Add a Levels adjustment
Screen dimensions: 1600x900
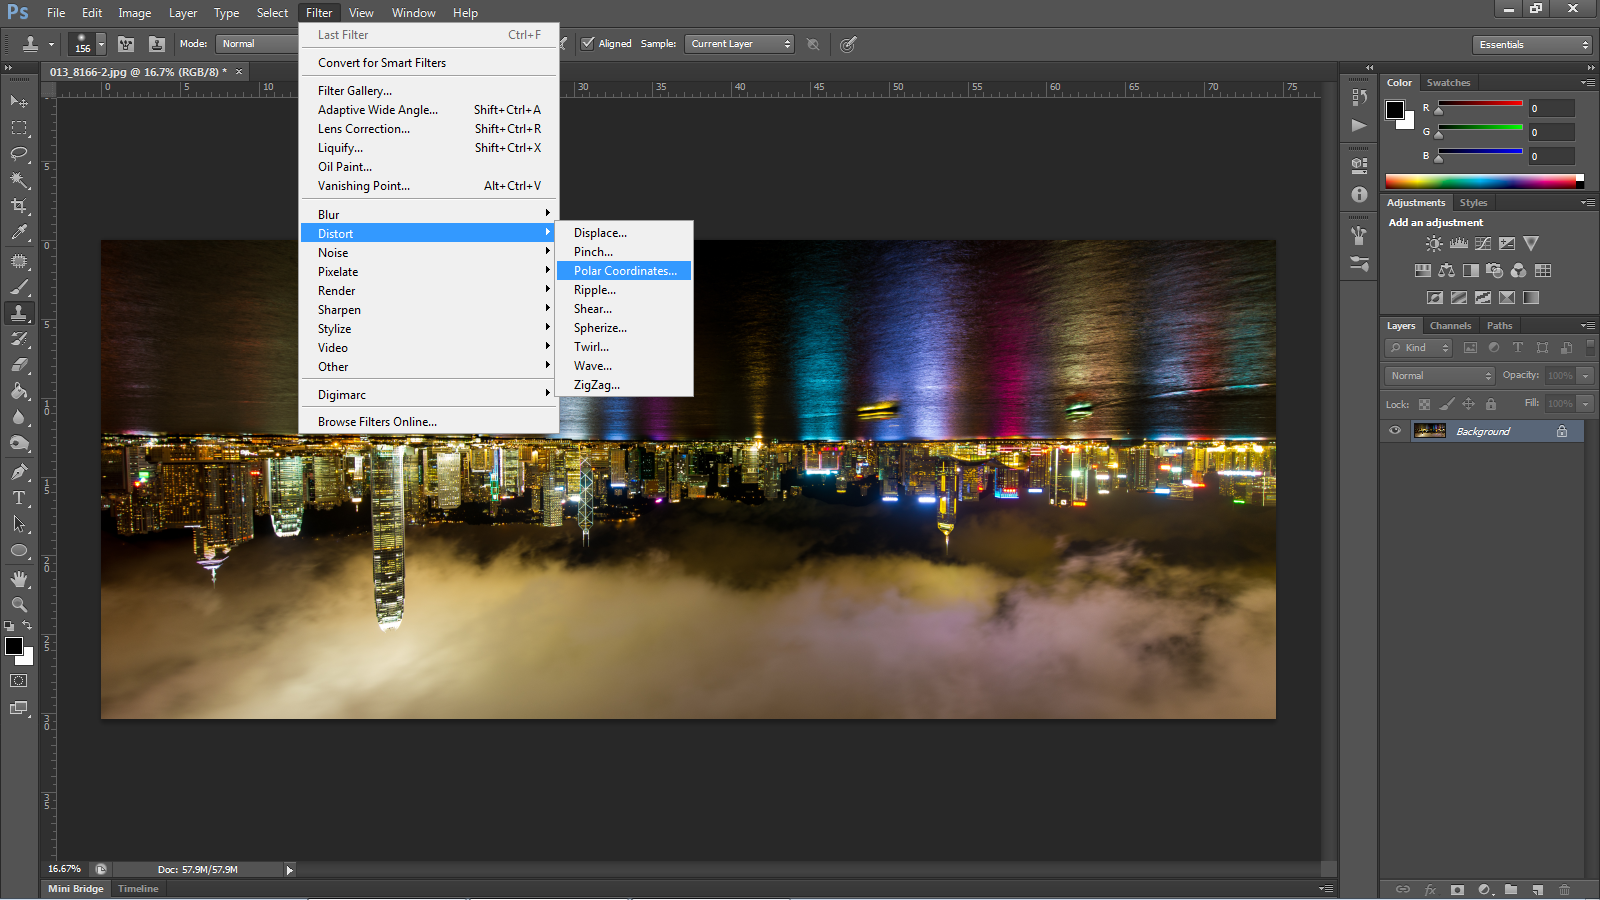(1459, 243)
